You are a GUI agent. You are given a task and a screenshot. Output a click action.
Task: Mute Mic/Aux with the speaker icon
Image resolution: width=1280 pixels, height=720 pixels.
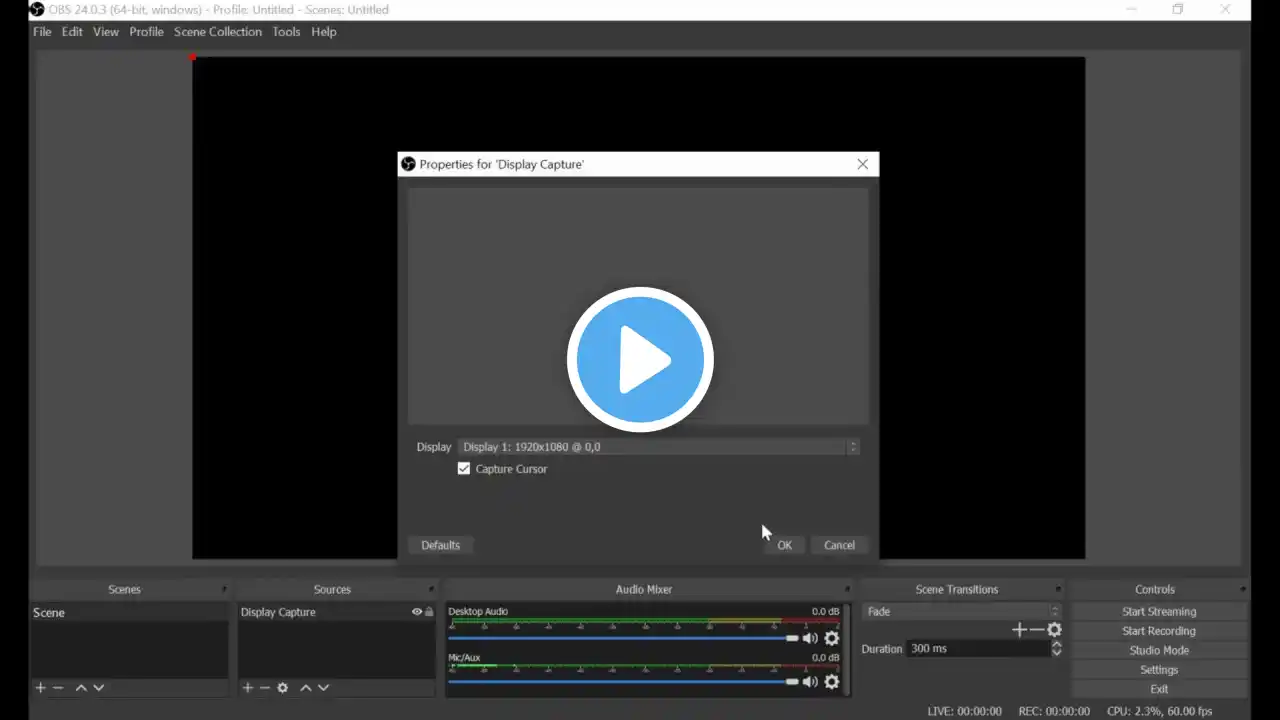[x=810, y=682]
